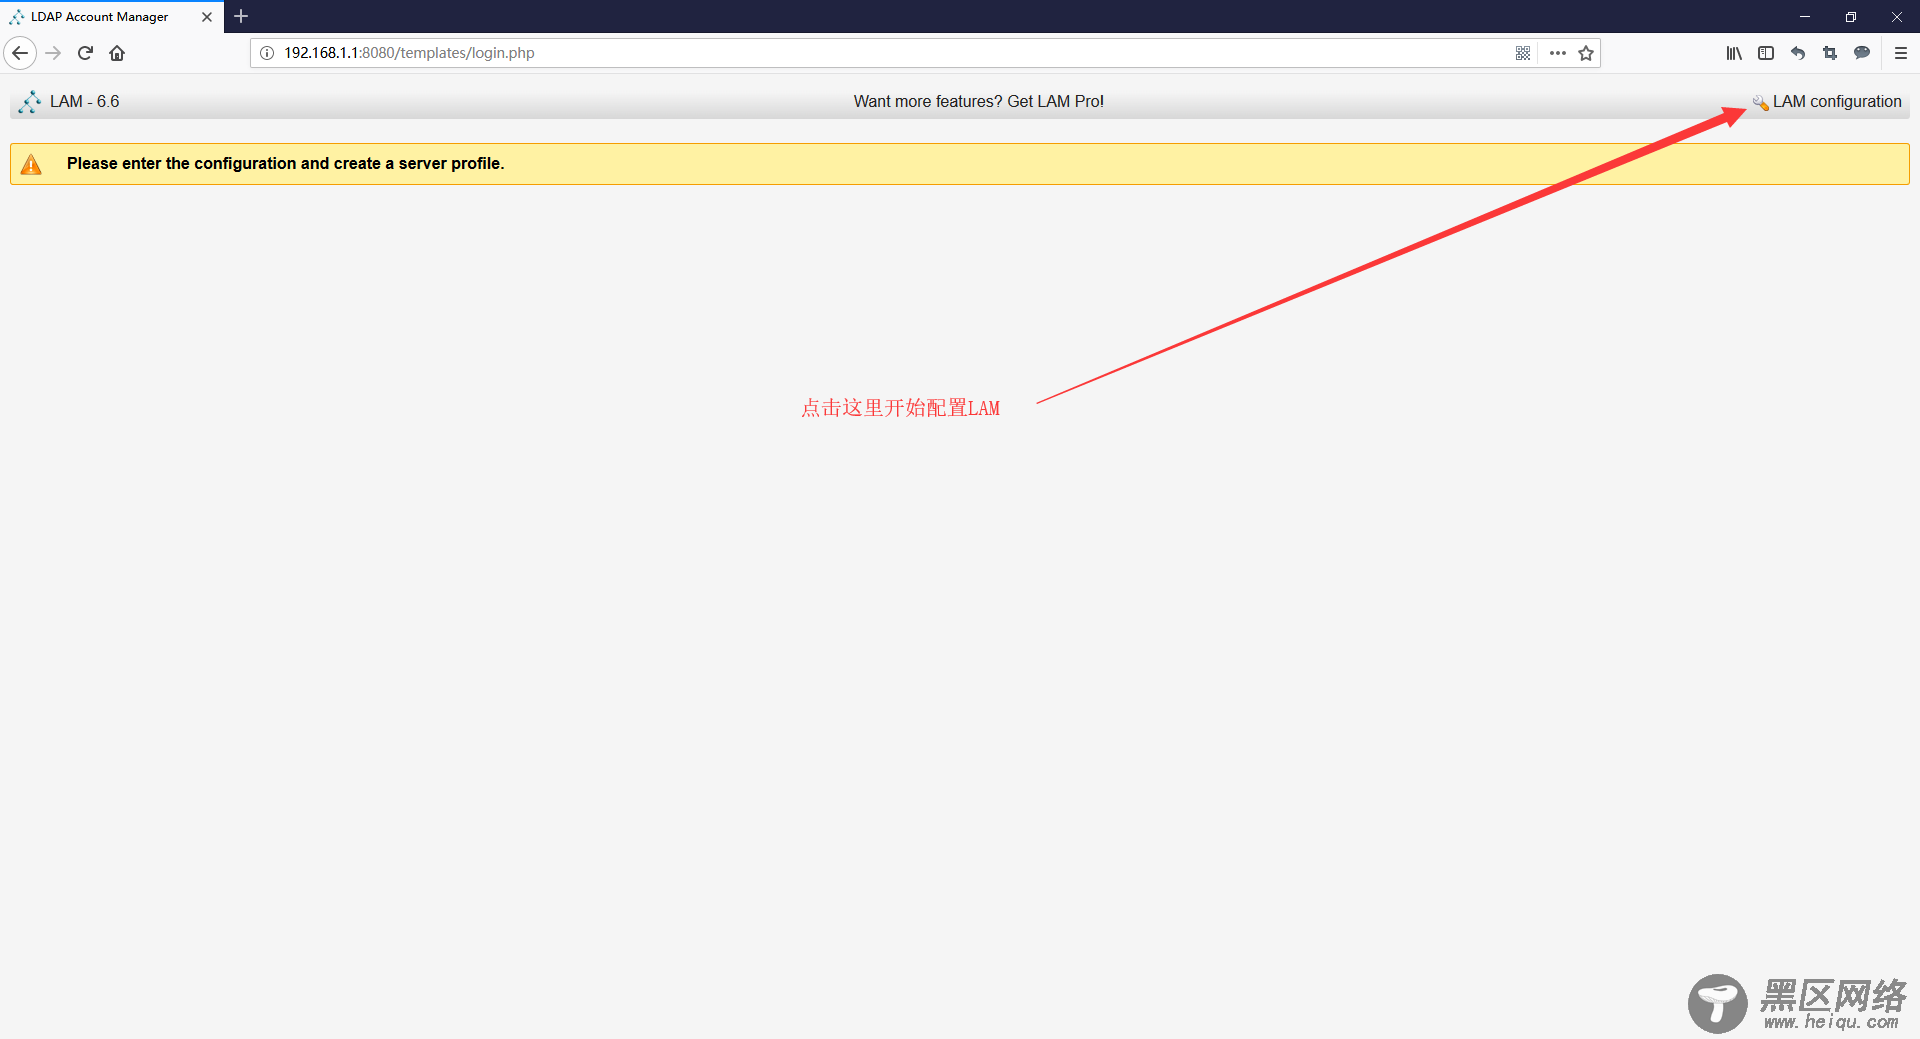Open the Want more features? Get LAM Pro! link
This screenshot has height=1039, width=1920.
978,102
